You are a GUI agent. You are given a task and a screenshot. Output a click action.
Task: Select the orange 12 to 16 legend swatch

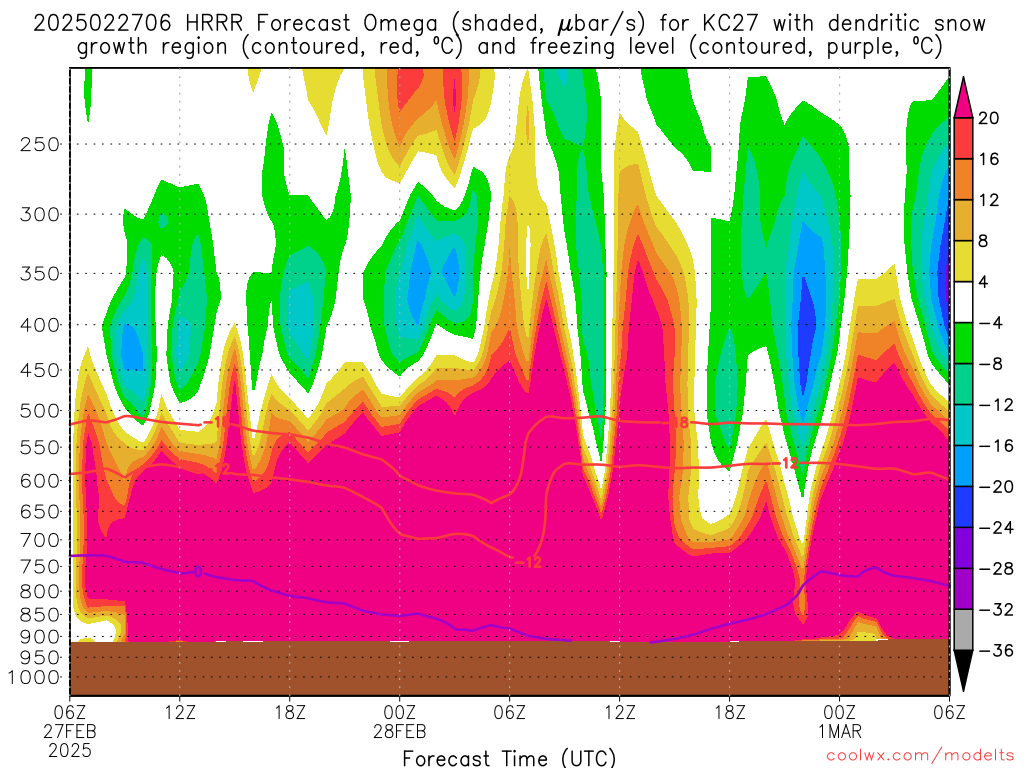(x=963, y=180)
